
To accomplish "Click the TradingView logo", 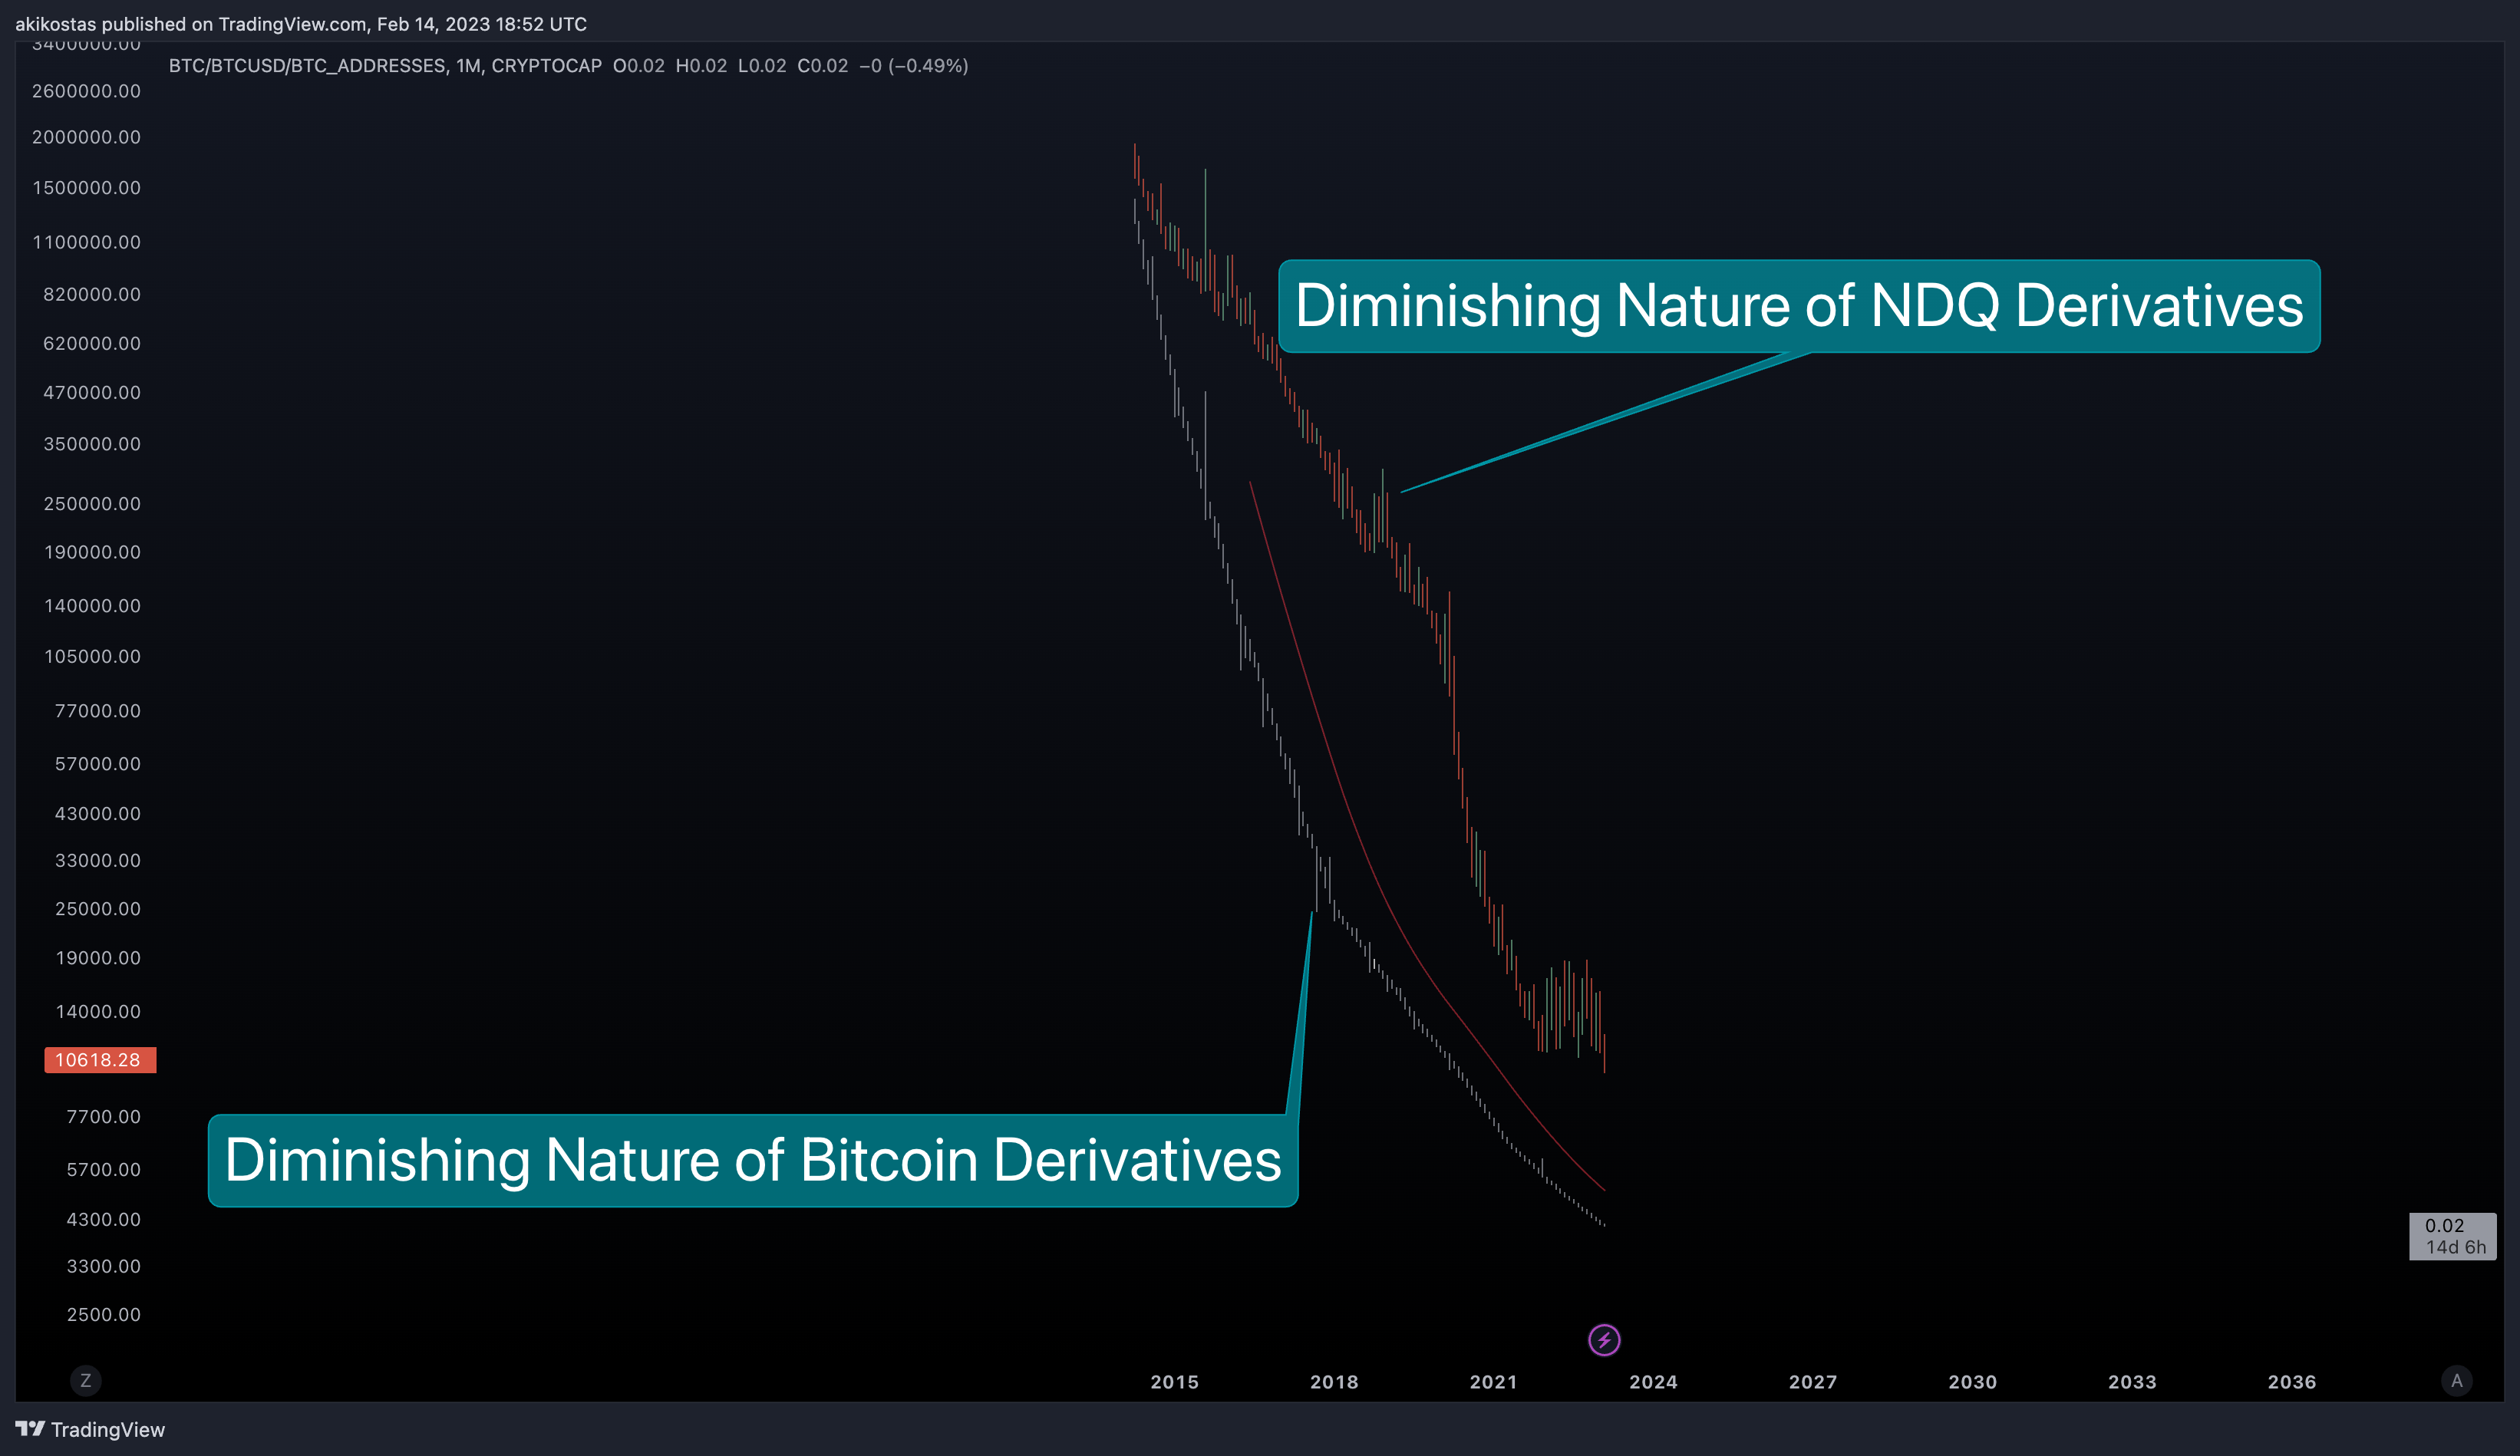I will pos(90,1430).
